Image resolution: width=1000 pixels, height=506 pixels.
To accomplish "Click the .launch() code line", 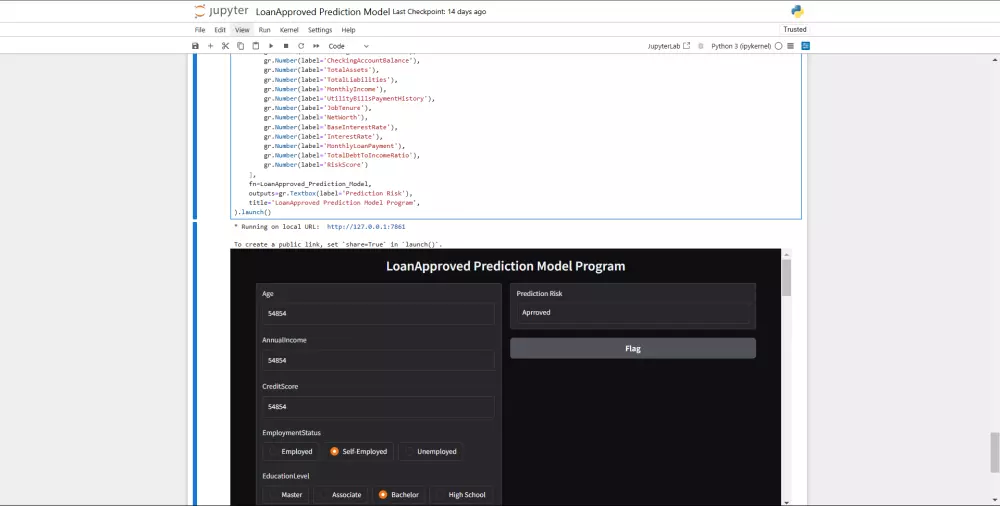I will tap(253, 212).
